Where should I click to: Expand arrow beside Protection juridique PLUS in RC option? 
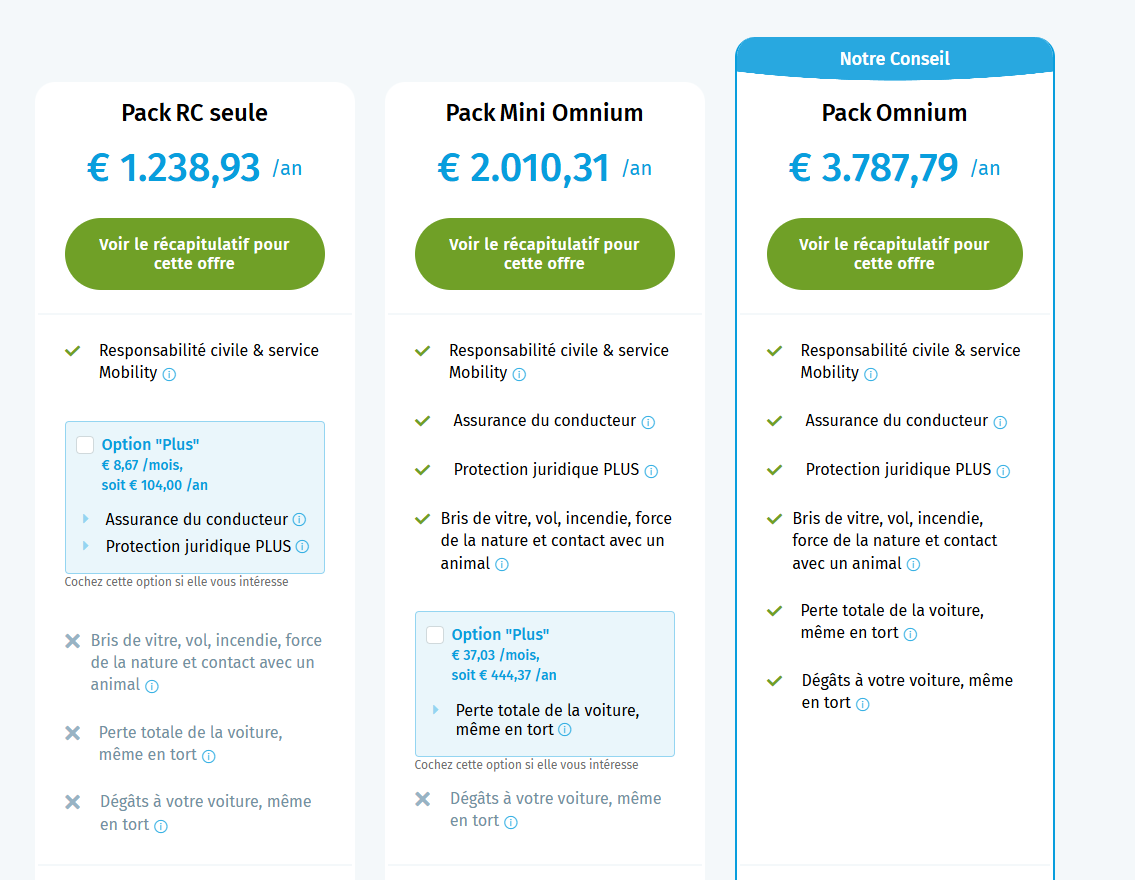[85, 546]
